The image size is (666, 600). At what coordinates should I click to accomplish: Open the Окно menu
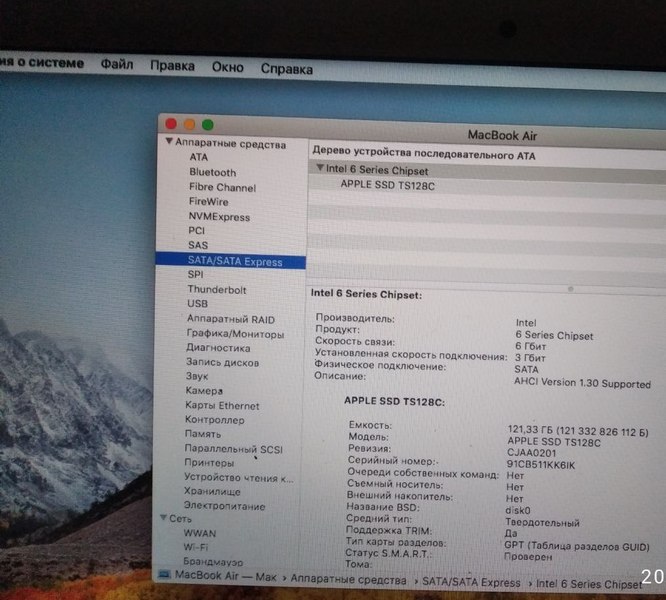point(227,67)
